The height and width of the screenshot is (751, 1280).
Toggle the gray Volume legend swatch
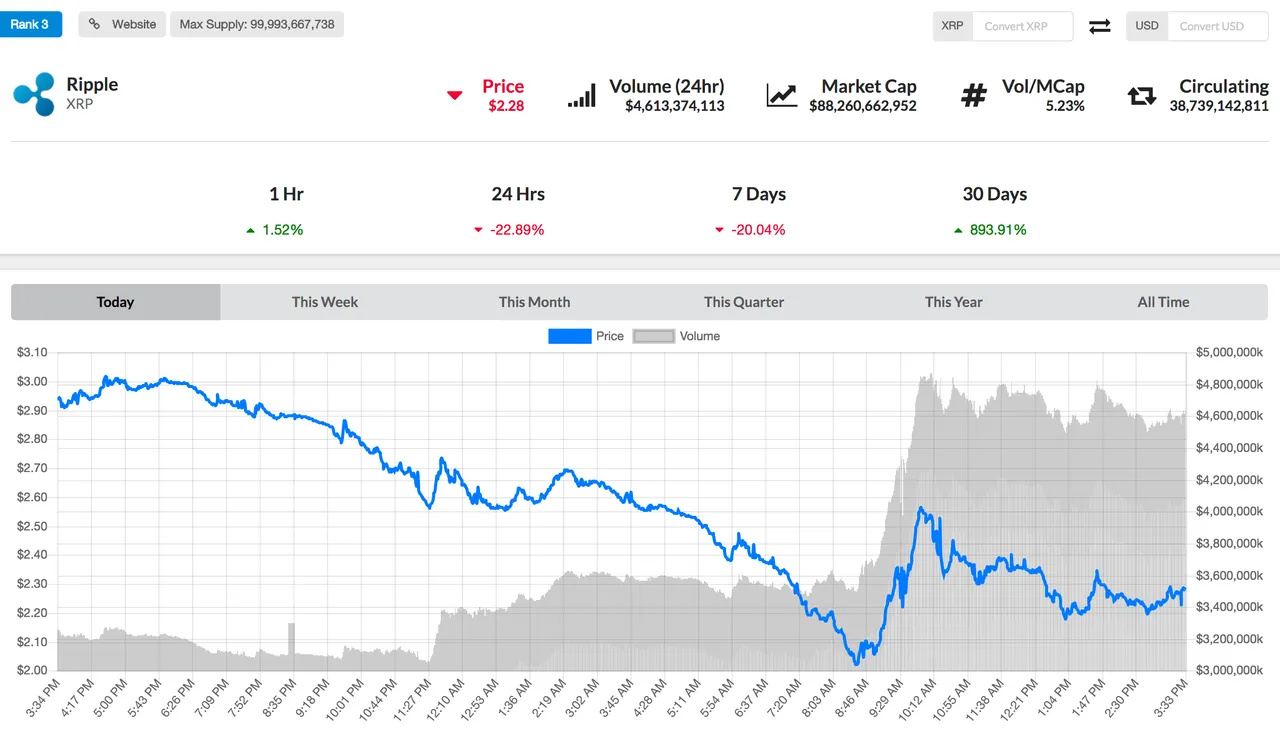(x=654, y=336)
